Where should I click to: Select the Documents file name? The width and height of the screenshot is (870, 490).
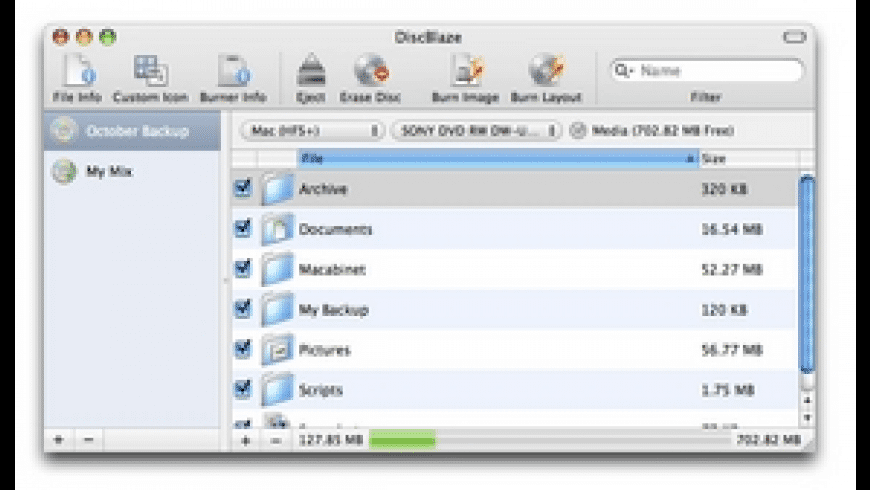pos(335,230)
